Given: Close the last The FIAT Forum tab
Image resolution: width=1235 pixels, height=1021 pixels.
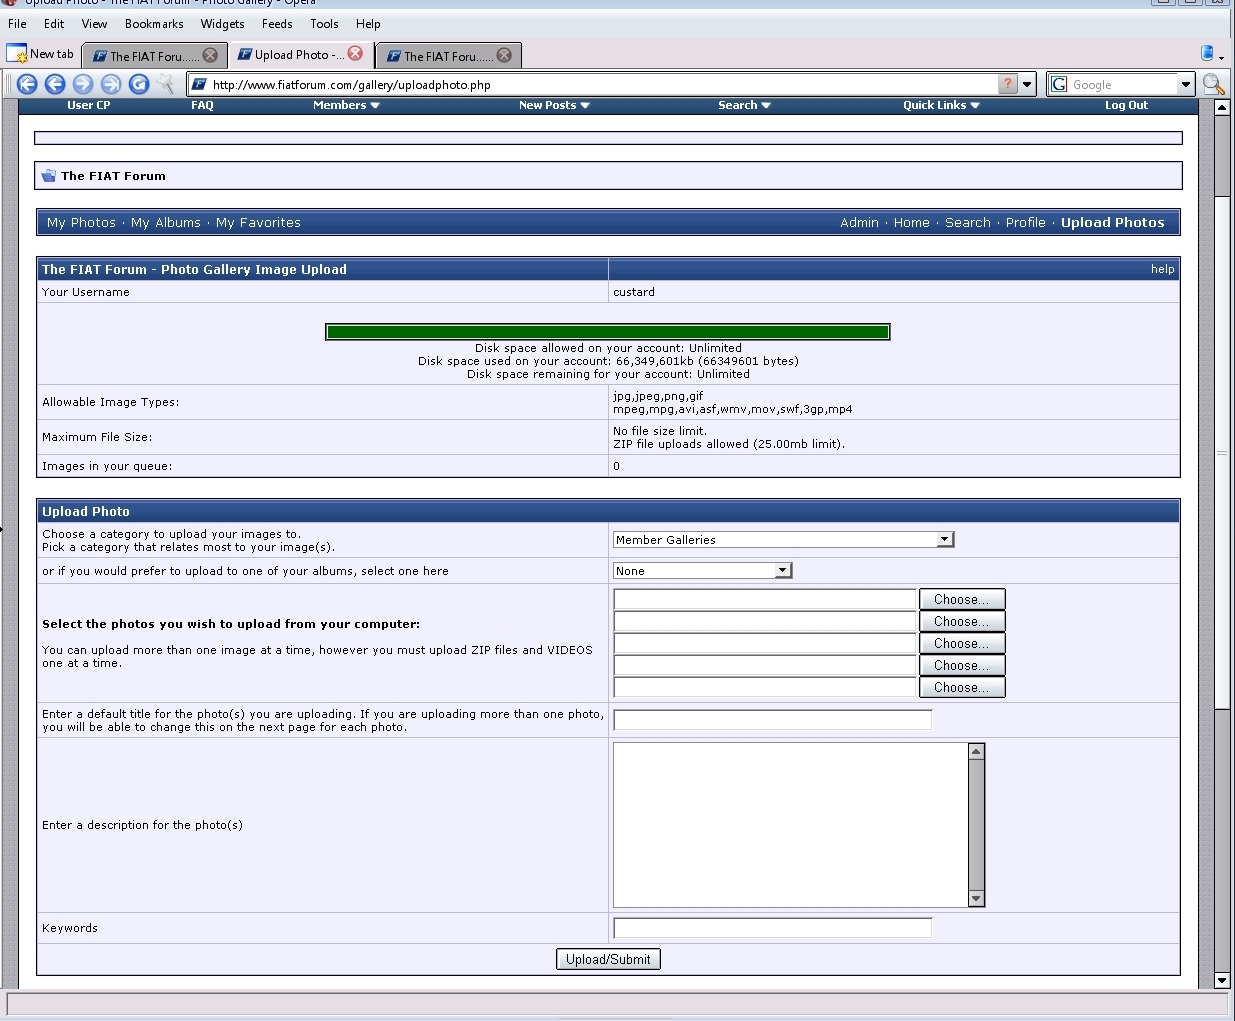Looking at the screenshot, I should click(504, 55).
